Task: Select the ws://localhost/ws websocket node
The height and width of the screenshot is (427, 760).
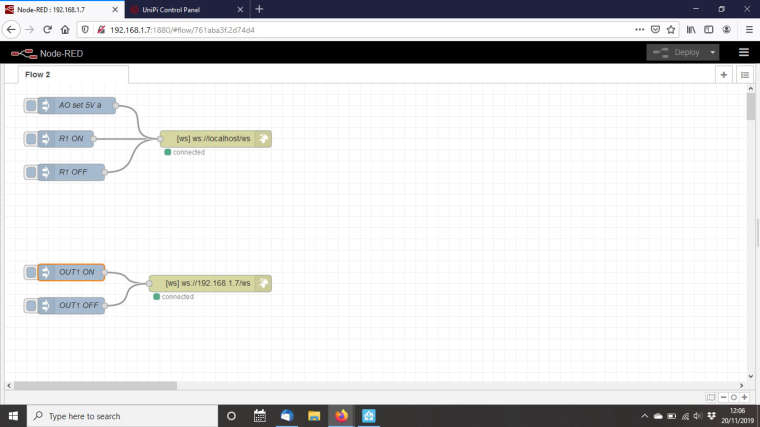Action: click(212, 139)
